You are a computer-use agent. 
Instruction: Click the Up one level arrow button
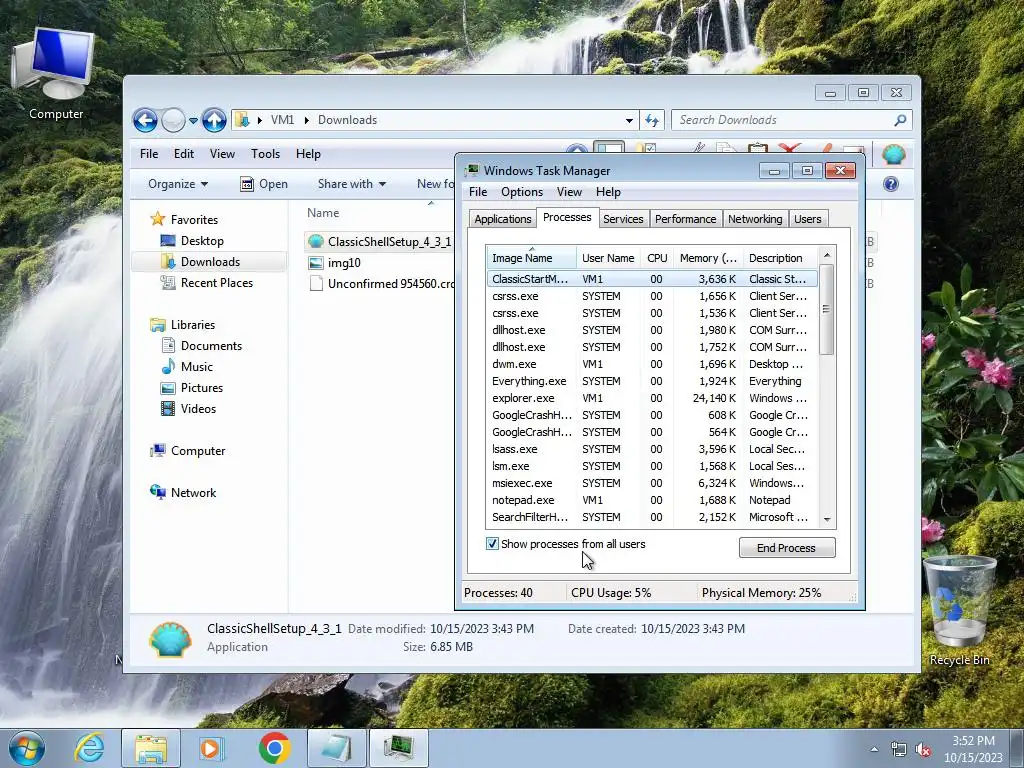pyautogui.click(x=214, y=120)
